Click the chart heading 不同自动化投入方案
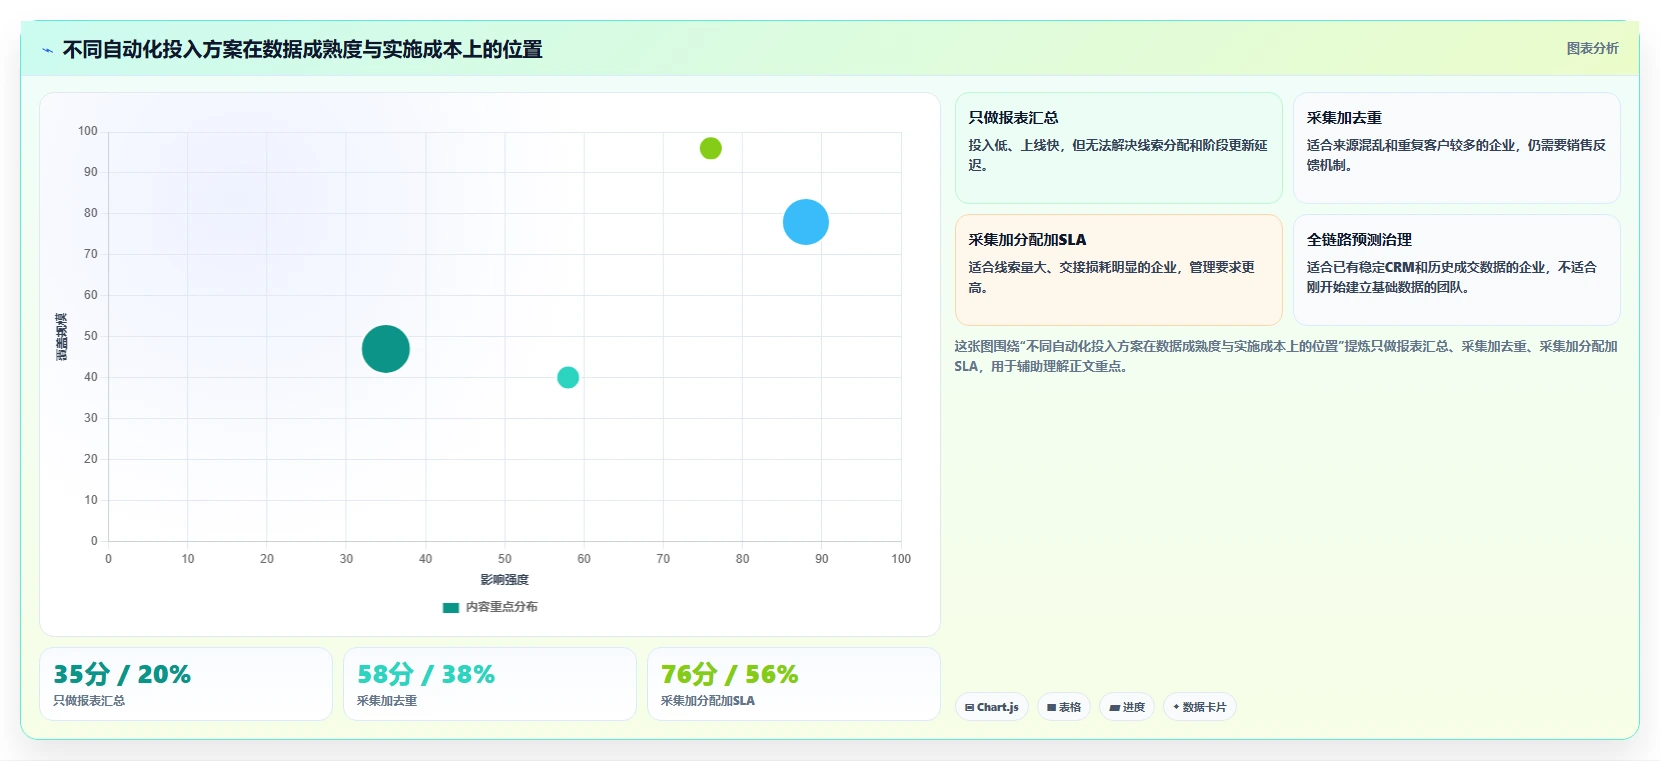Viewport: 1660px width, 761px height. coord(302,49)
